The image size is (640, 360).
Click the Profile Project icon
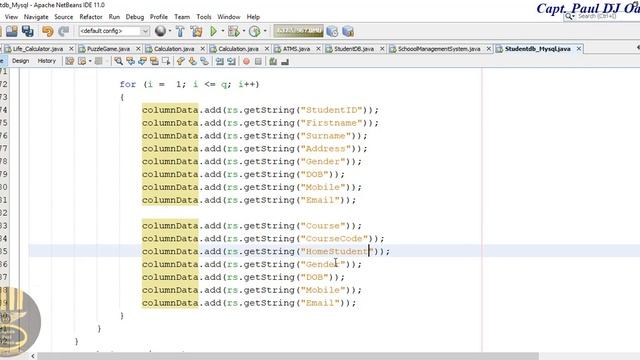coord(255,31)
